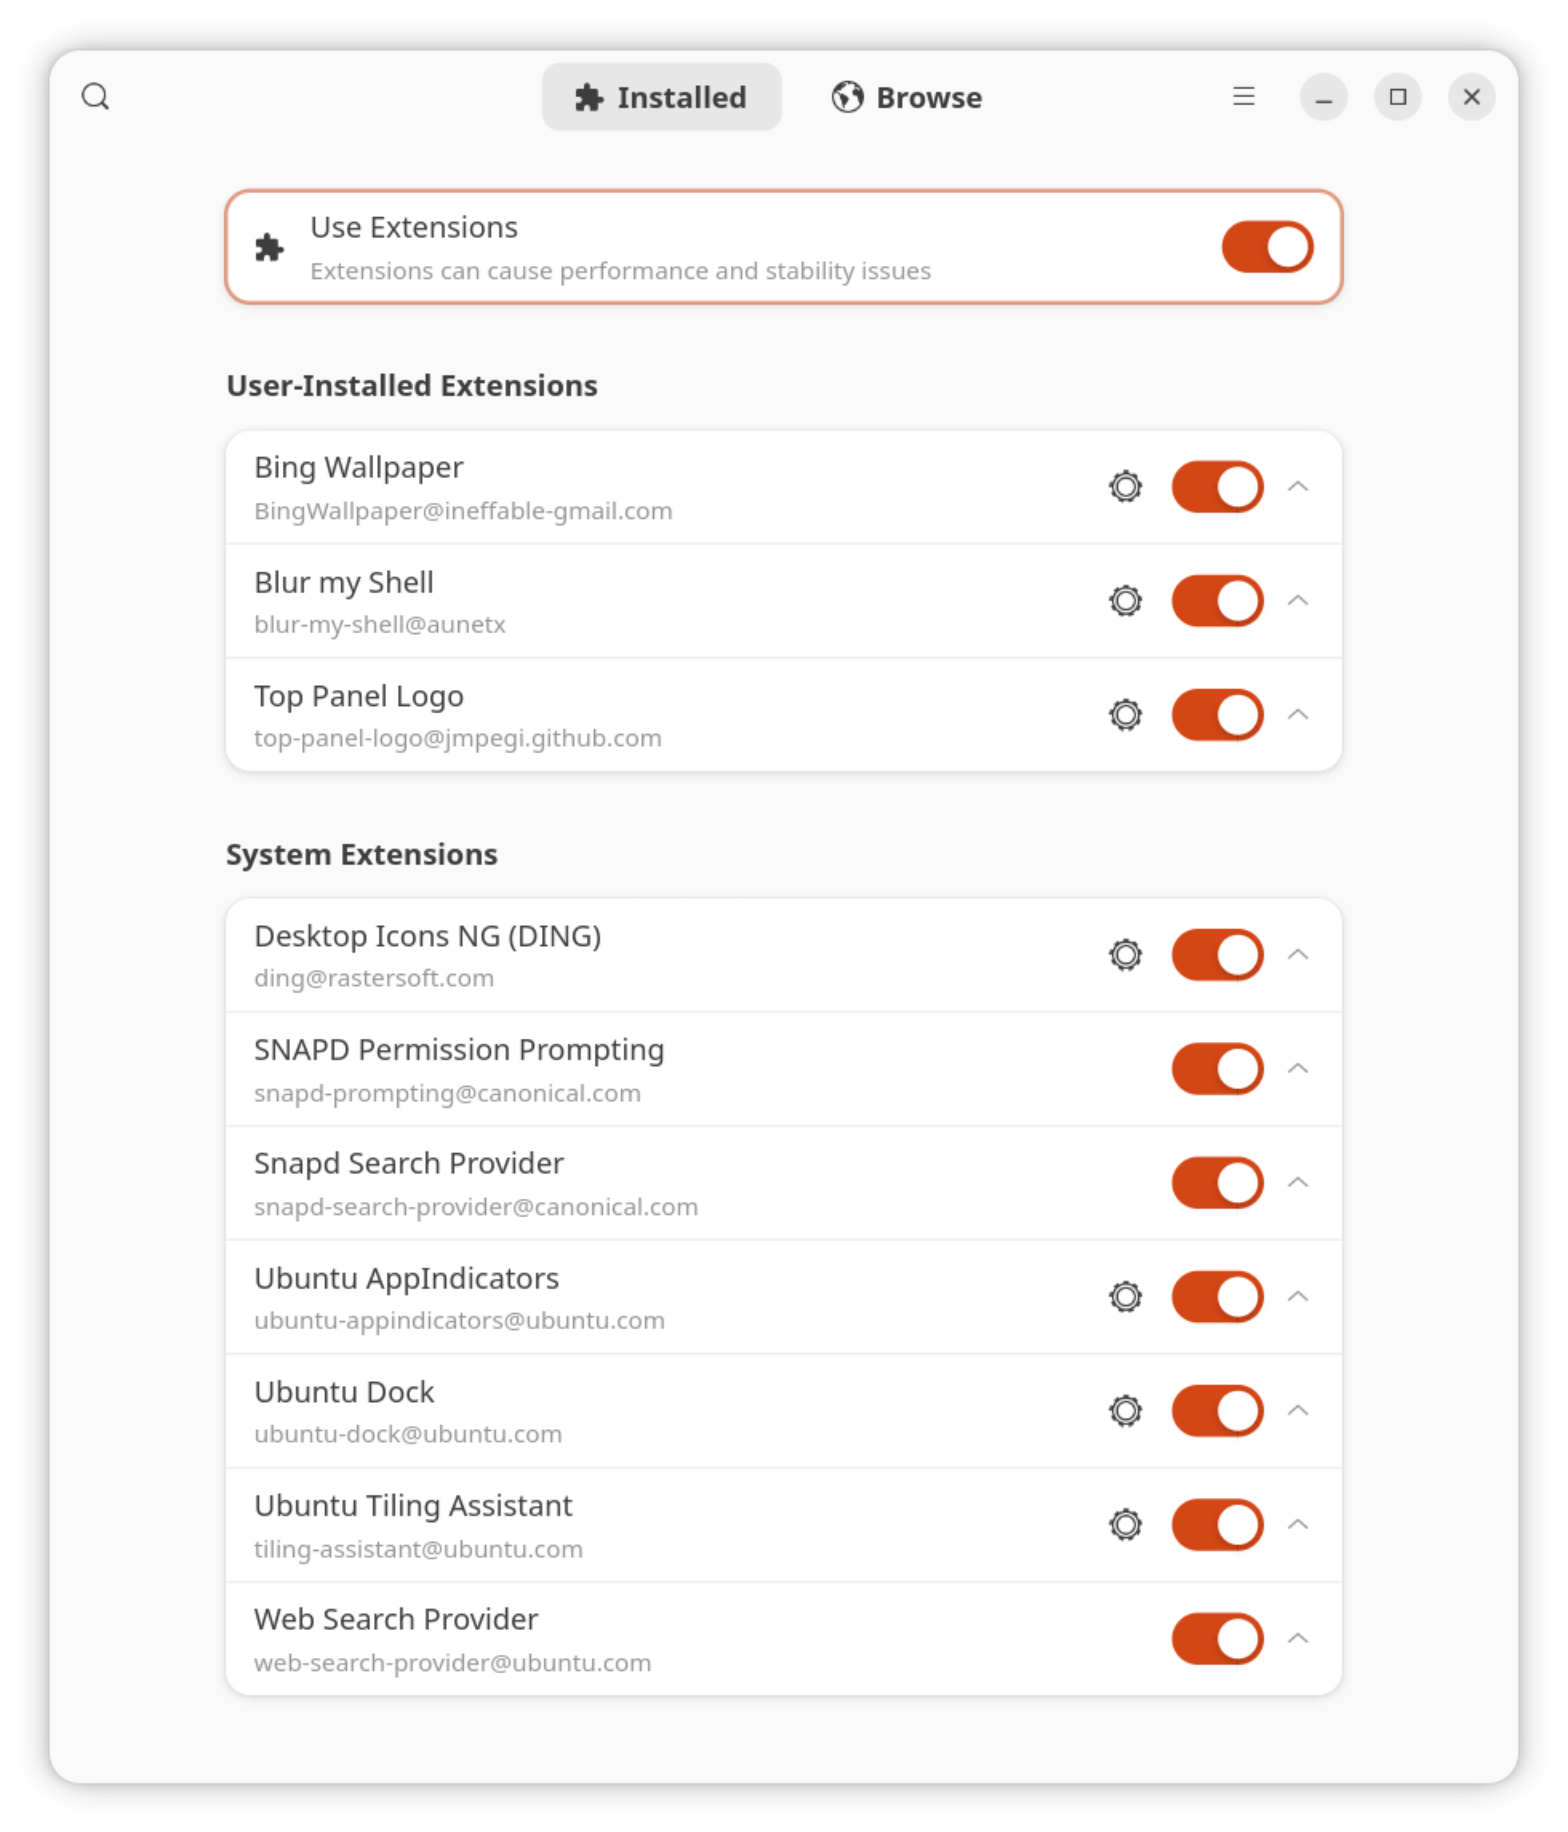Image resolution: width=1568 pixels, height=1832 pixels.
Task: Switch to the Browse tab
Action: tap(906, 97)
